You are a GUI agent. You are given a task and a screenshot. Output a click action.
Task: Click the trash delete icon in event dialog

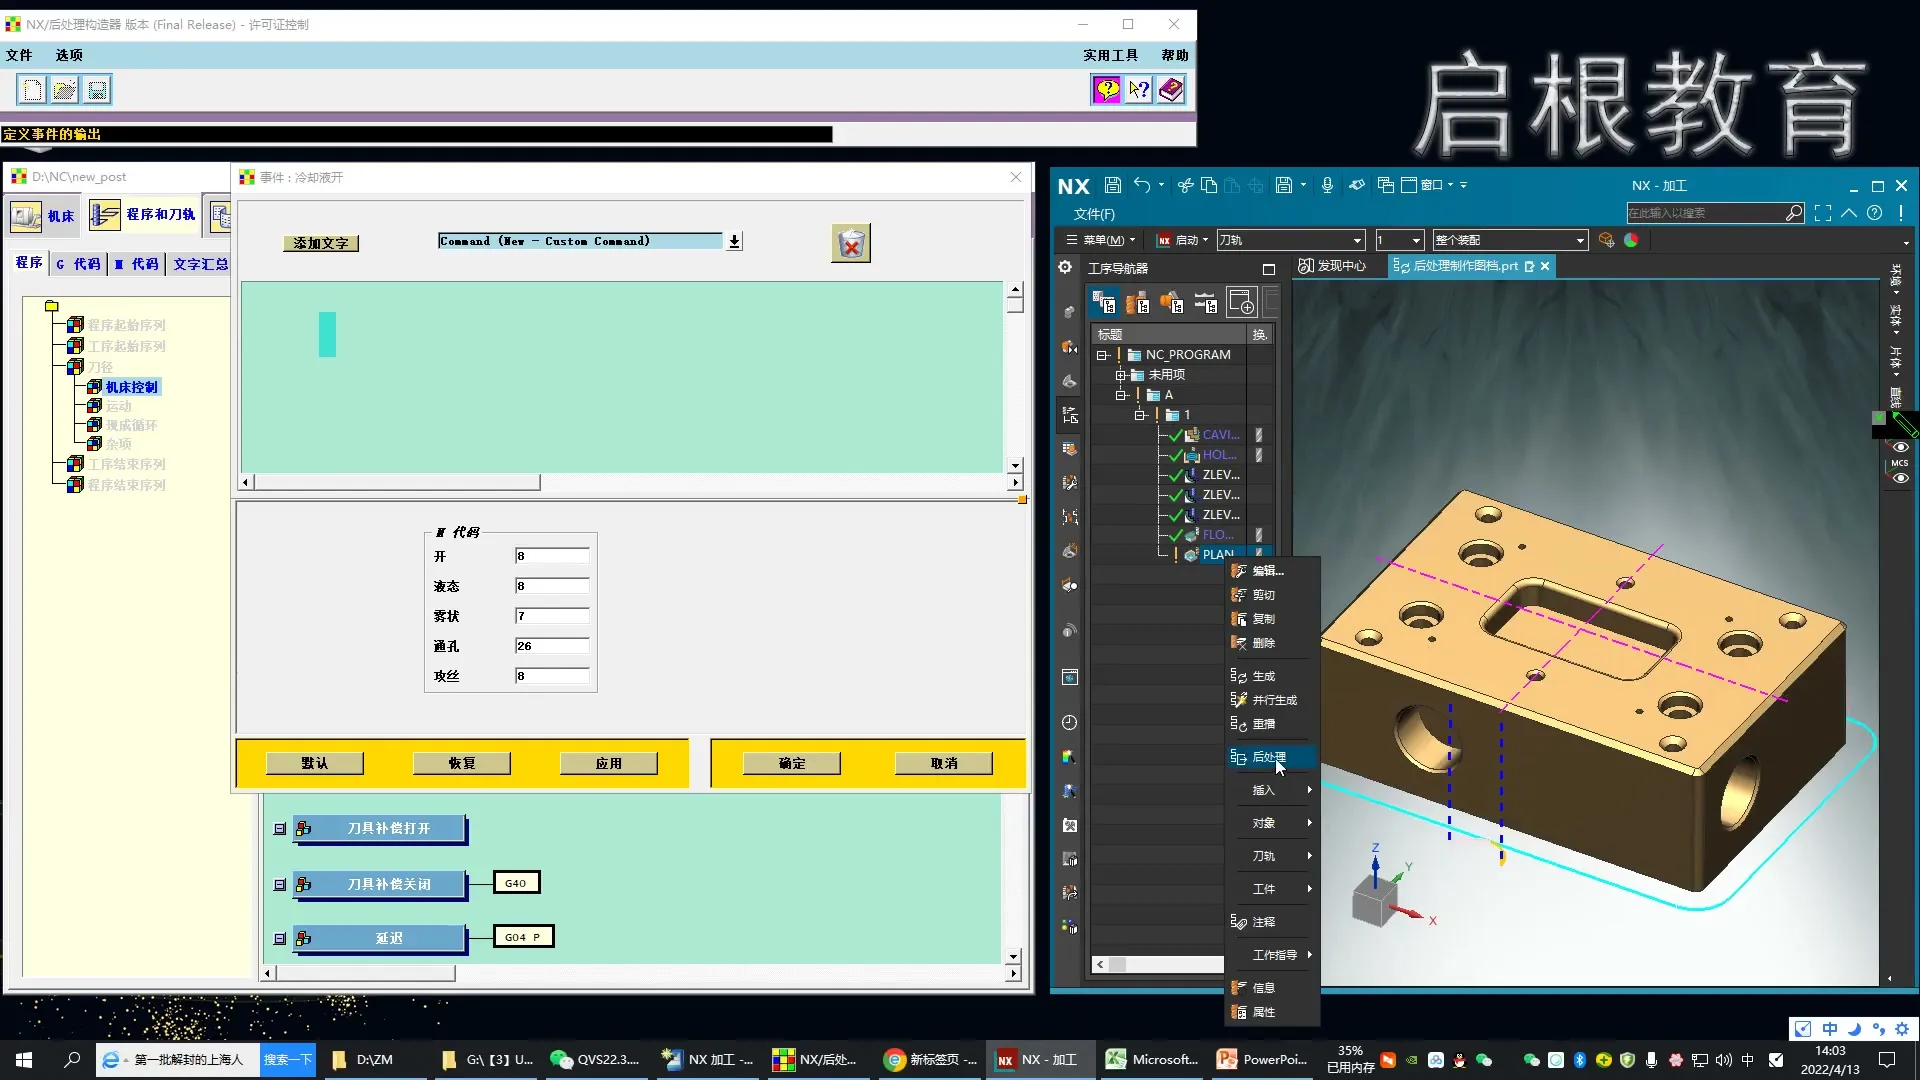tap(851, 244)
